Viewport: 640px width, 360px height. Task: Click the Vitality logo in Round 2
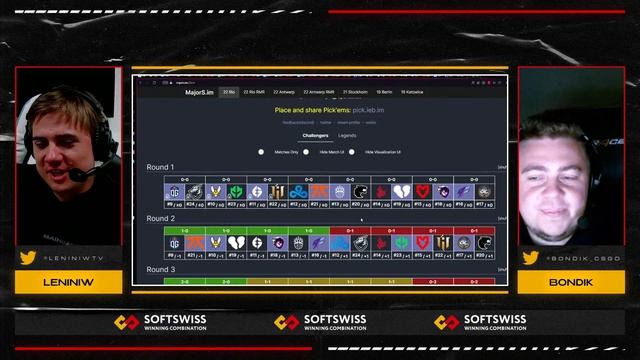[216, 243]
